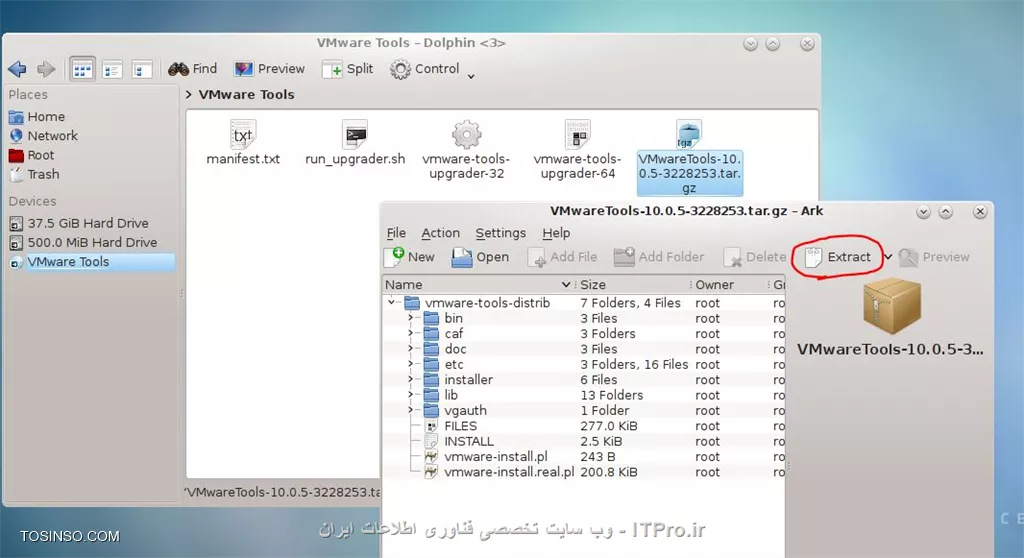Go back in Dolphin with back arrow

point(18,69)
